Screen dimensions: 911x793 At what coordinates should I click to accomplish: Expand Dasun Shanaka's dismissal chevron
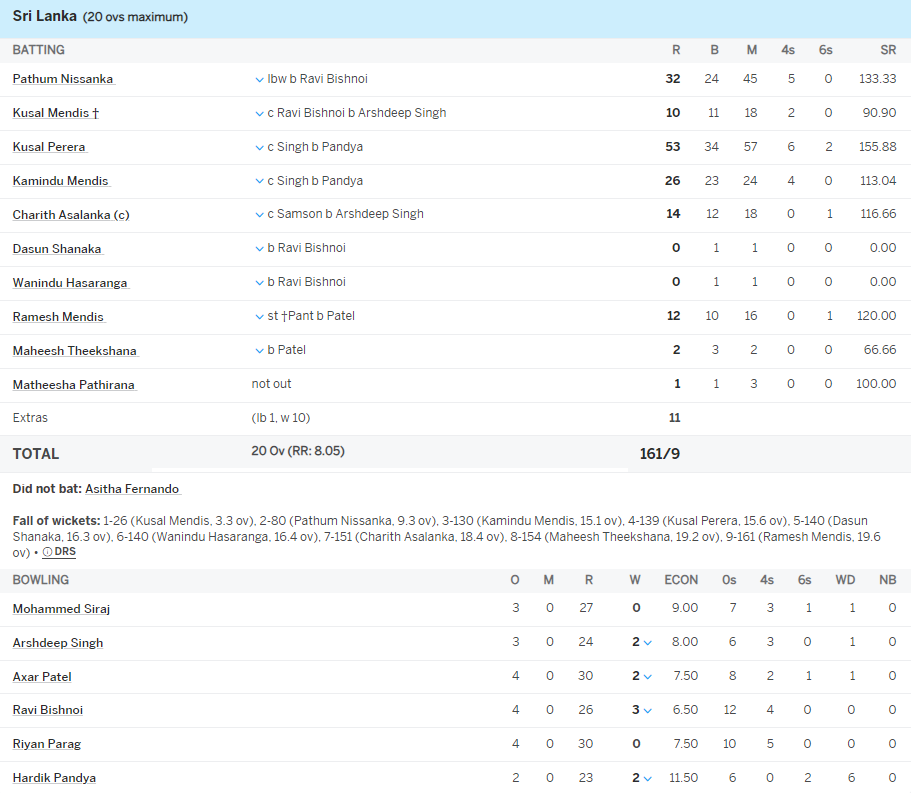(260, 249)
